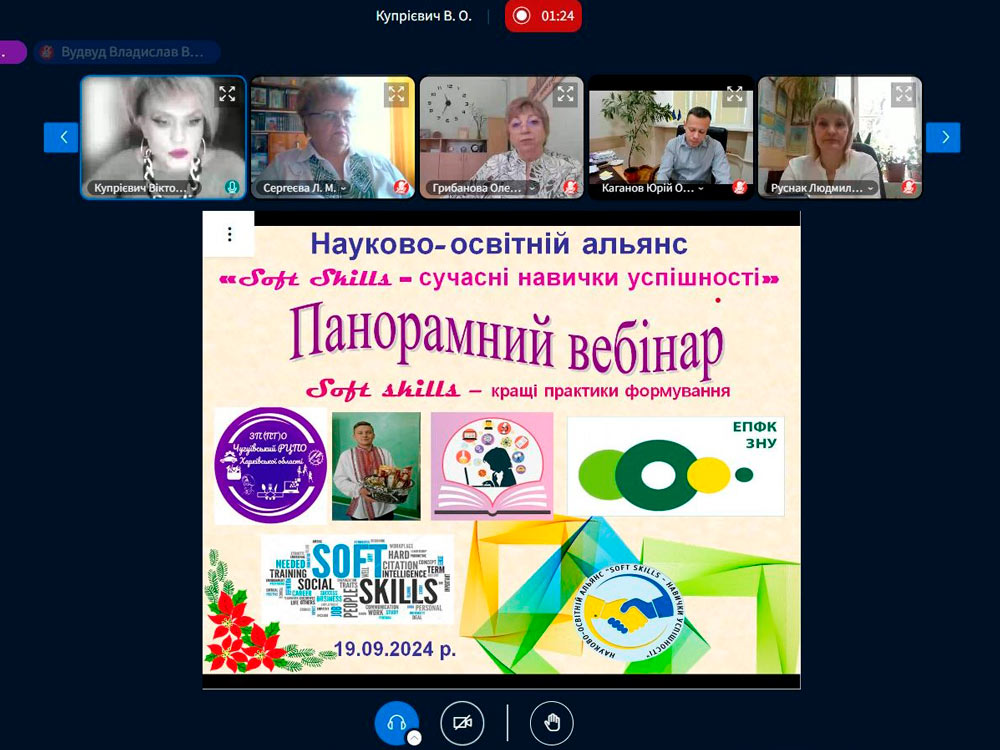Fullscreen Грибанова Олена's webcam video
Viewport: 1000px width, 750px height.
click(566, 94)
